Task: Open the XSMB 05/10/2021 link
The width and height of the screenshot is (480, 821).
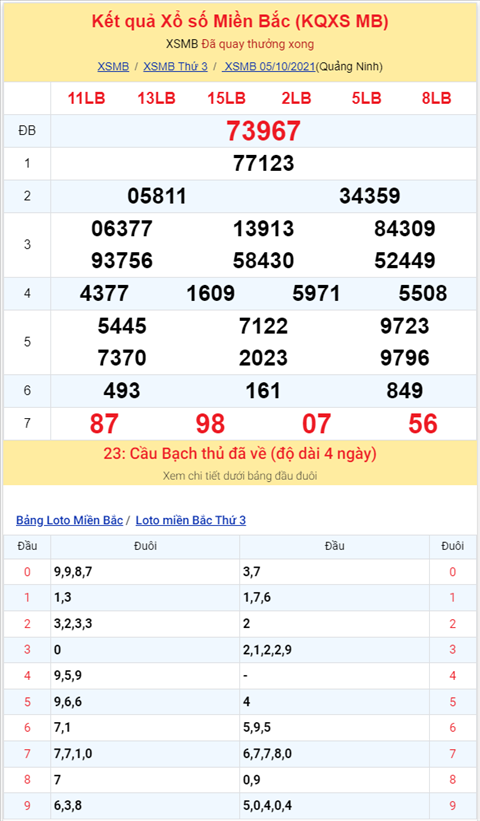Action: [x=269, y=66]
